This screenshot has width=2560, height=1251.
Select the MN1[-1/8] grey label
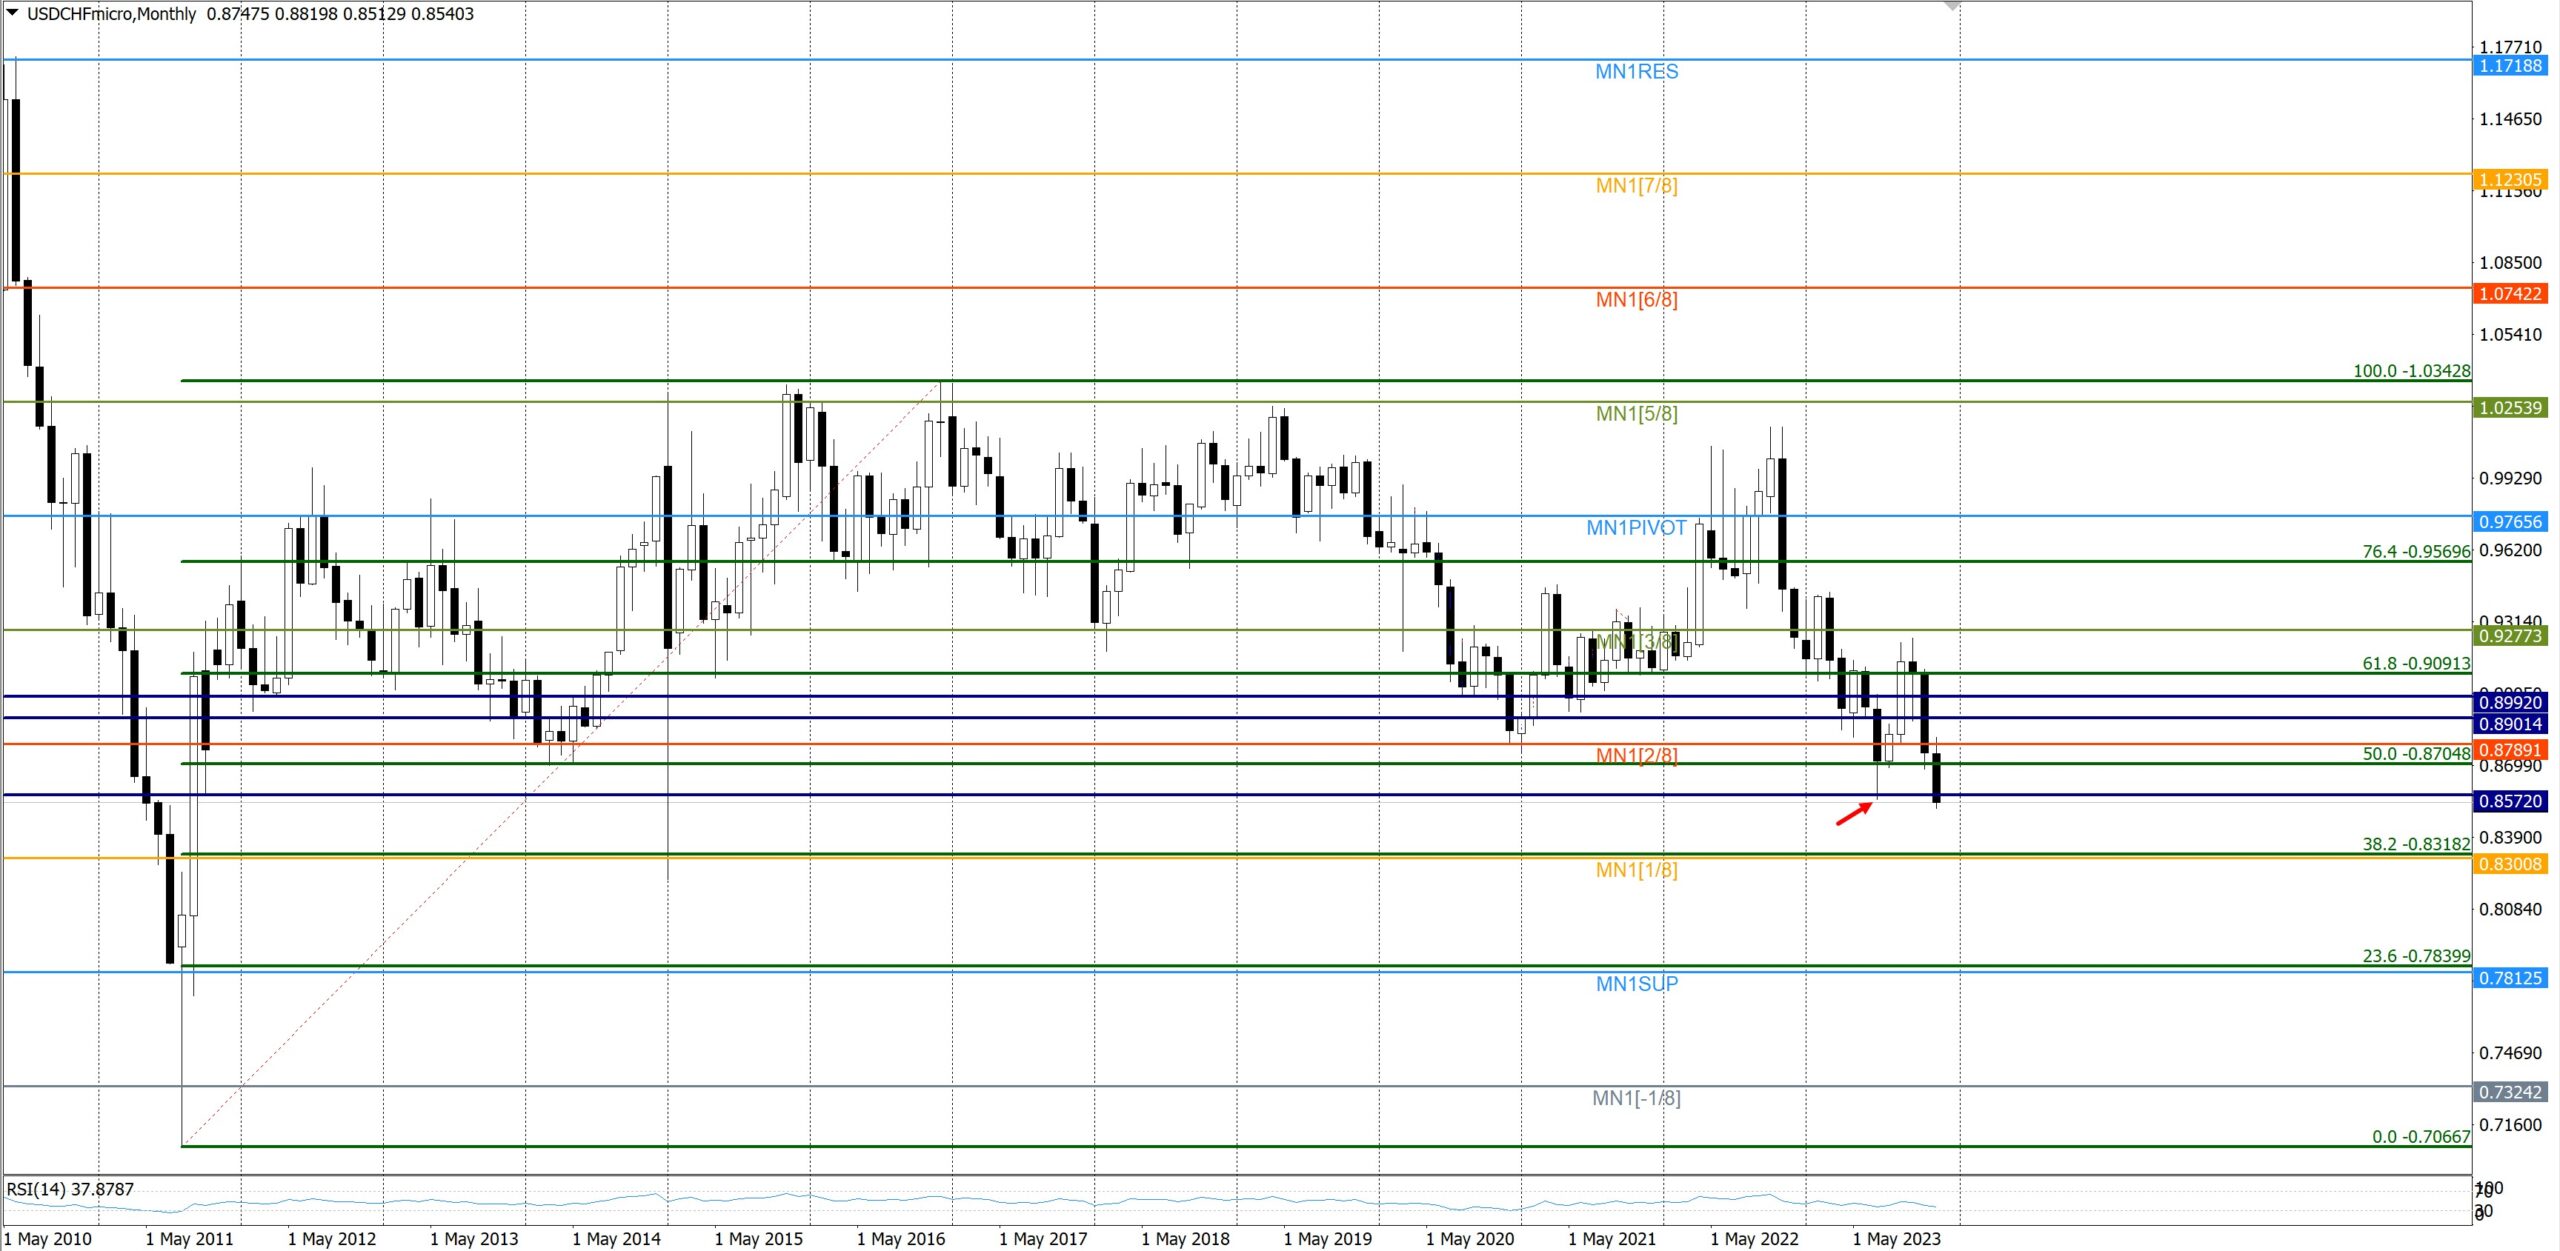click(x=1636, y=1098)
